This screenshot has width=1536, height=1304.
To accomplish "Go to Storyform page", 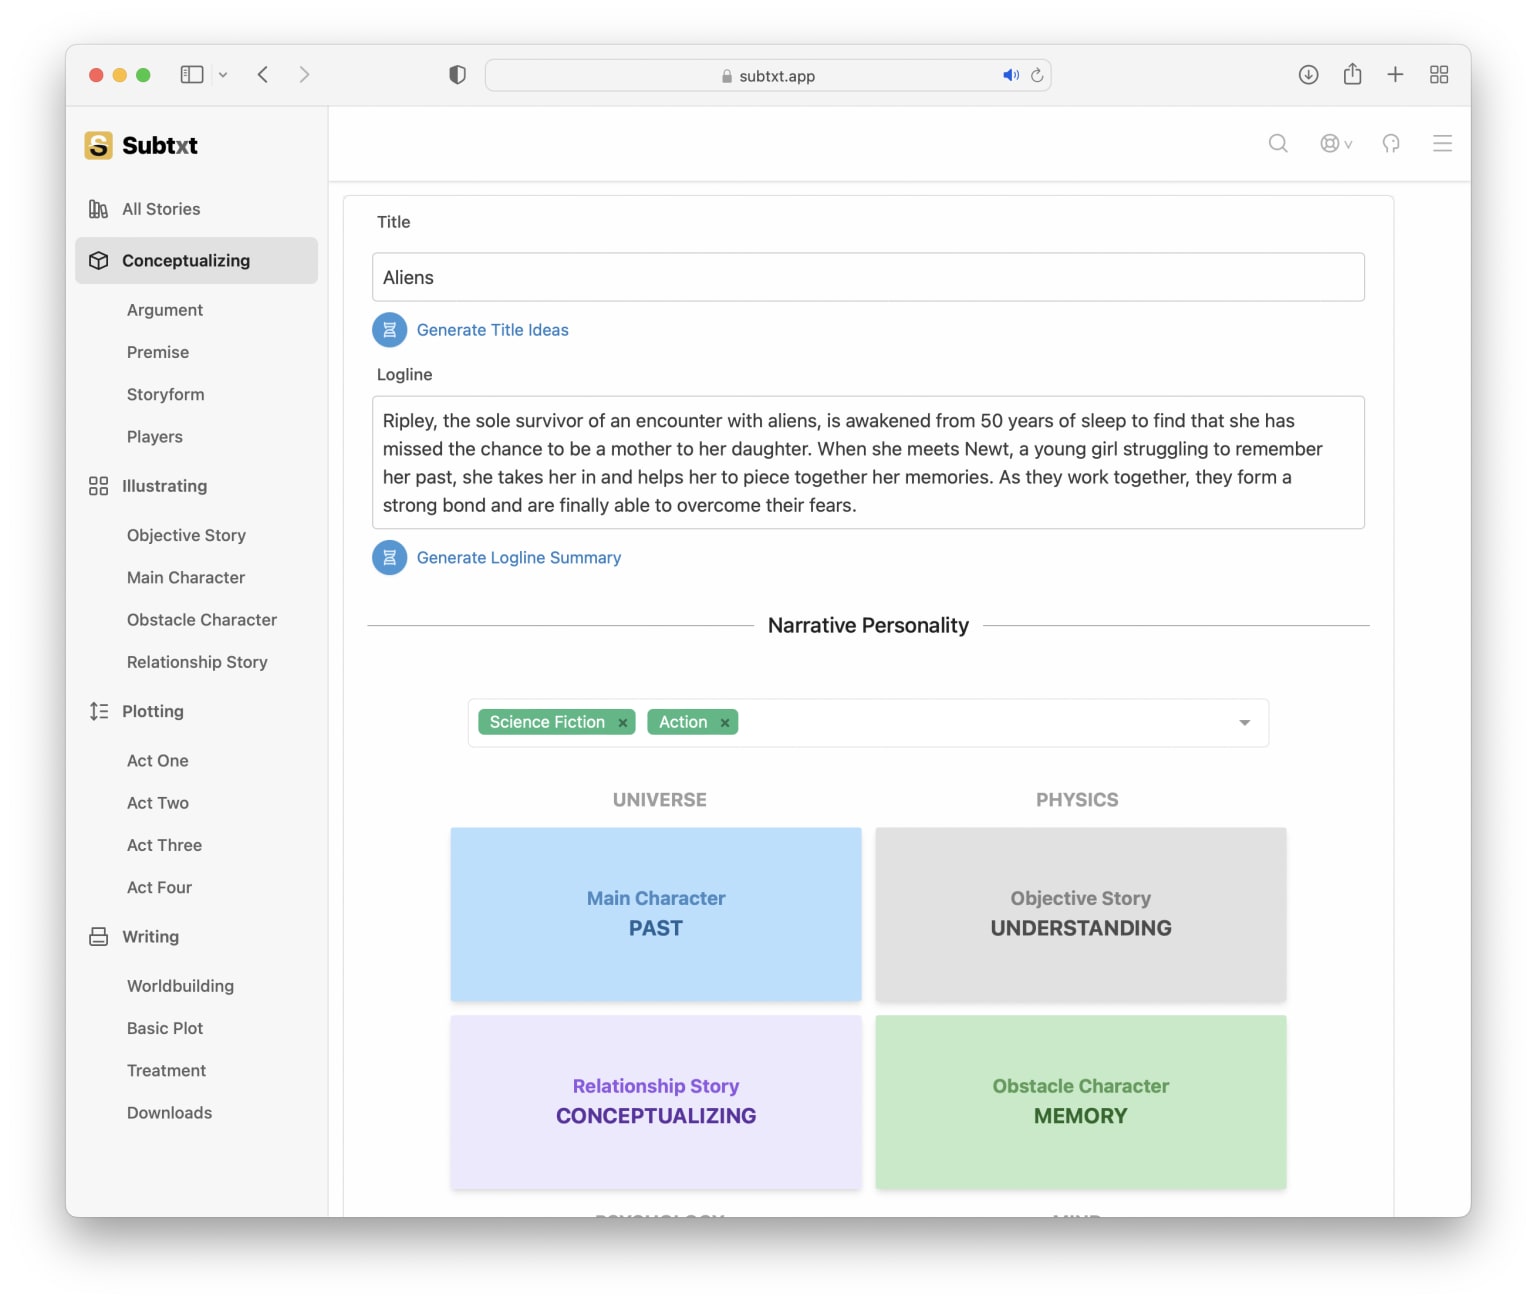I will (x=166, y=395).
